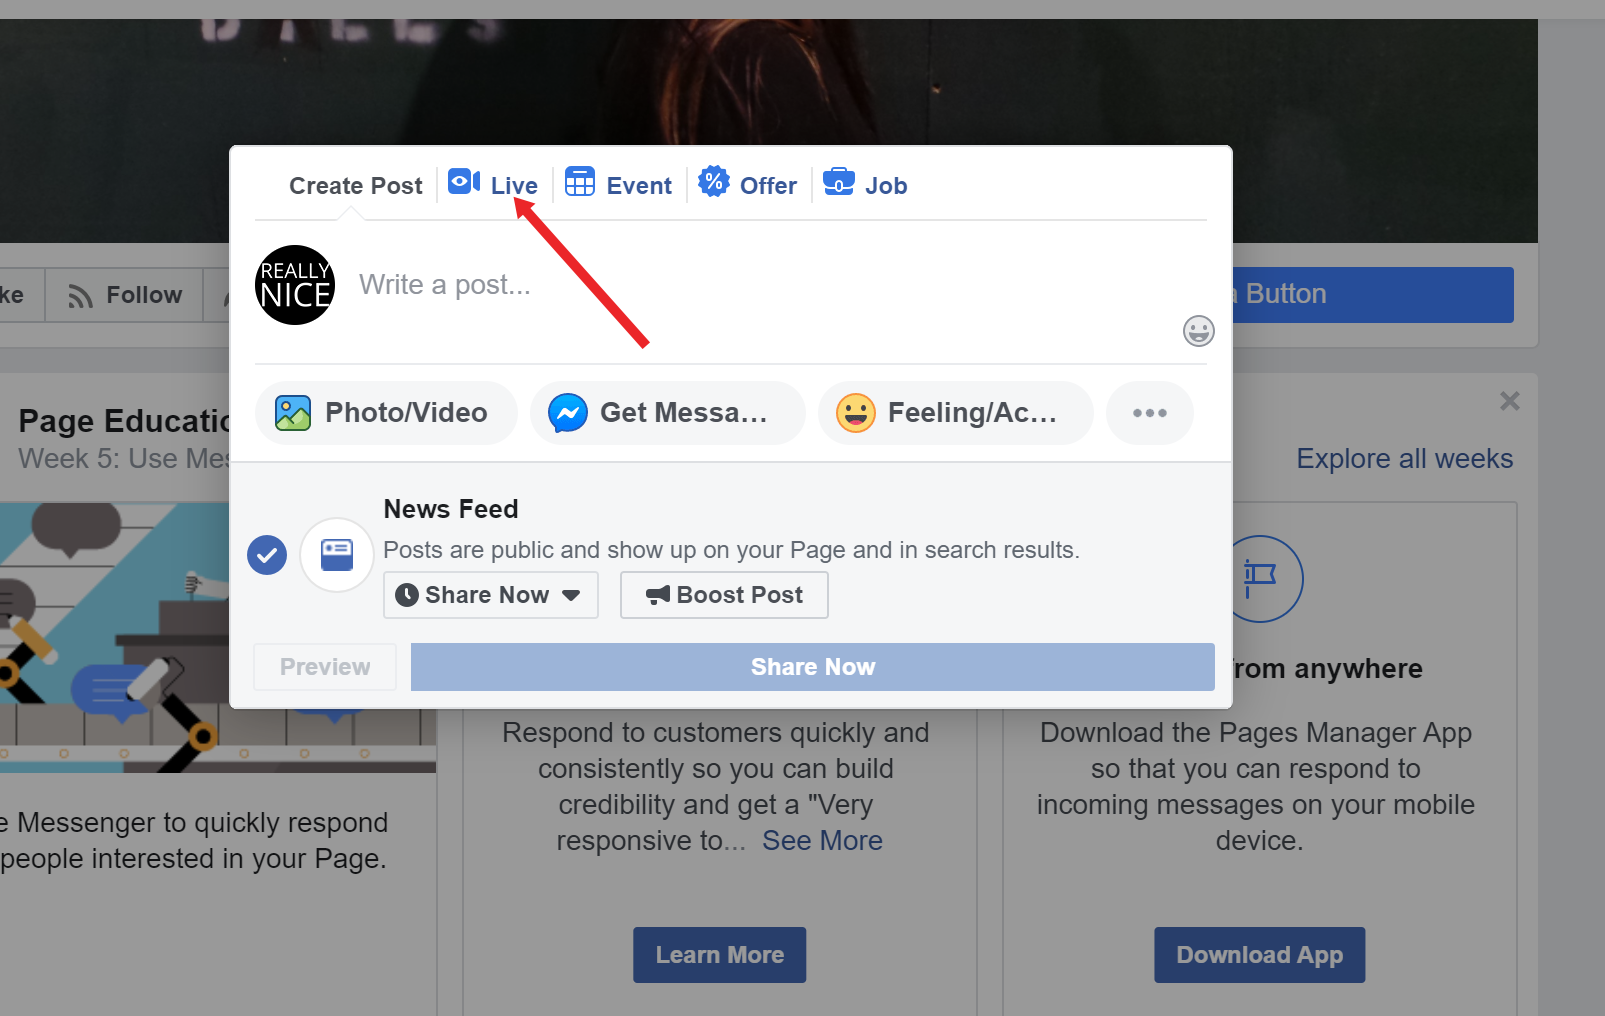Choose the Feeling/Activity option
This screenshot has height=1016, width=1605.
pyautogui.click(x=955, y=413)
